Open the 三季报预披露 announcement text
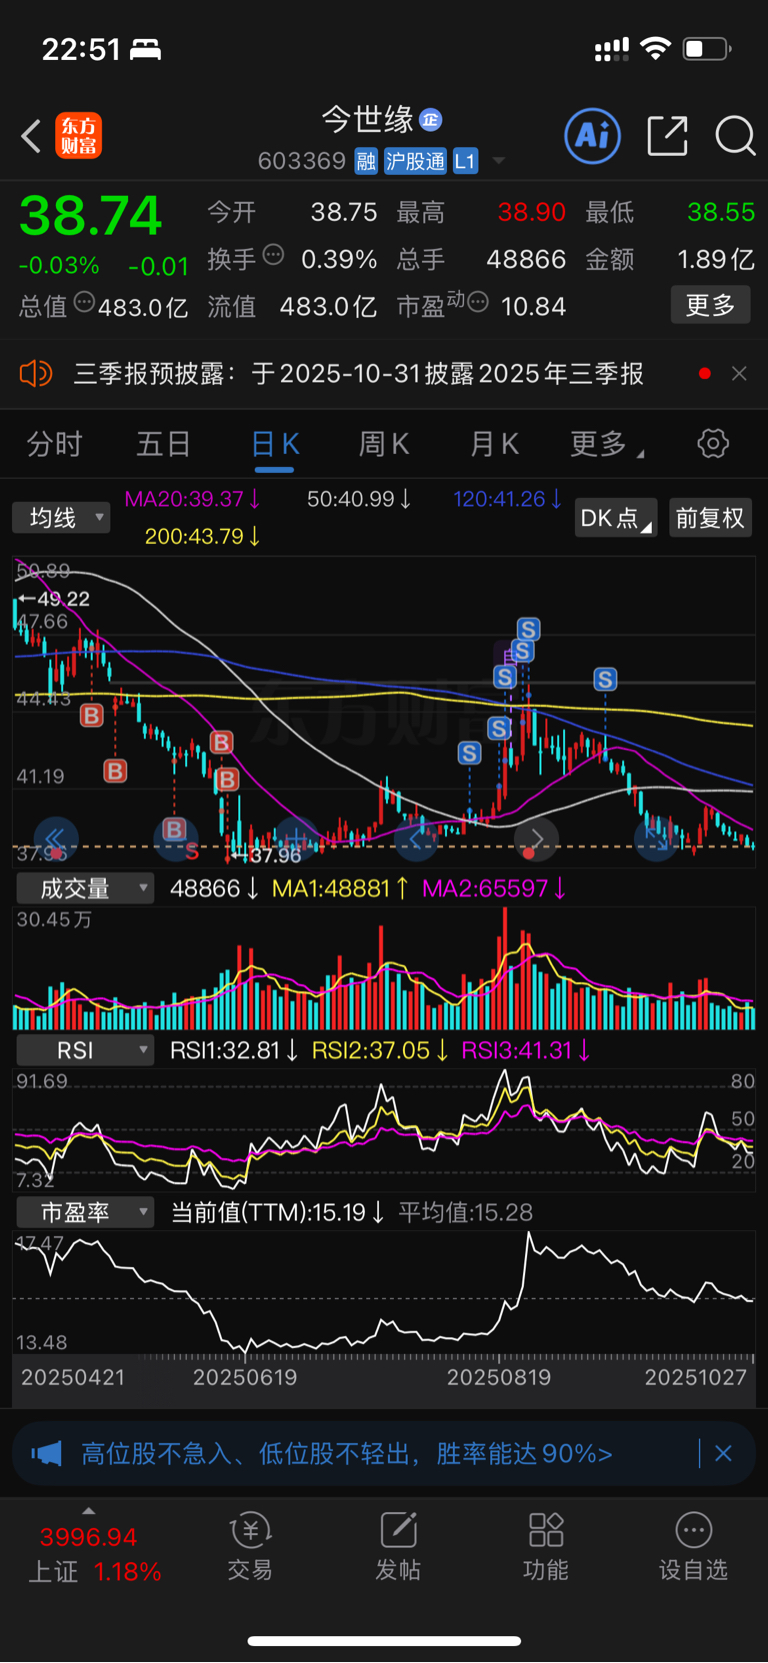Screen dimensions: 768x1663 click(x=359, y=374)
